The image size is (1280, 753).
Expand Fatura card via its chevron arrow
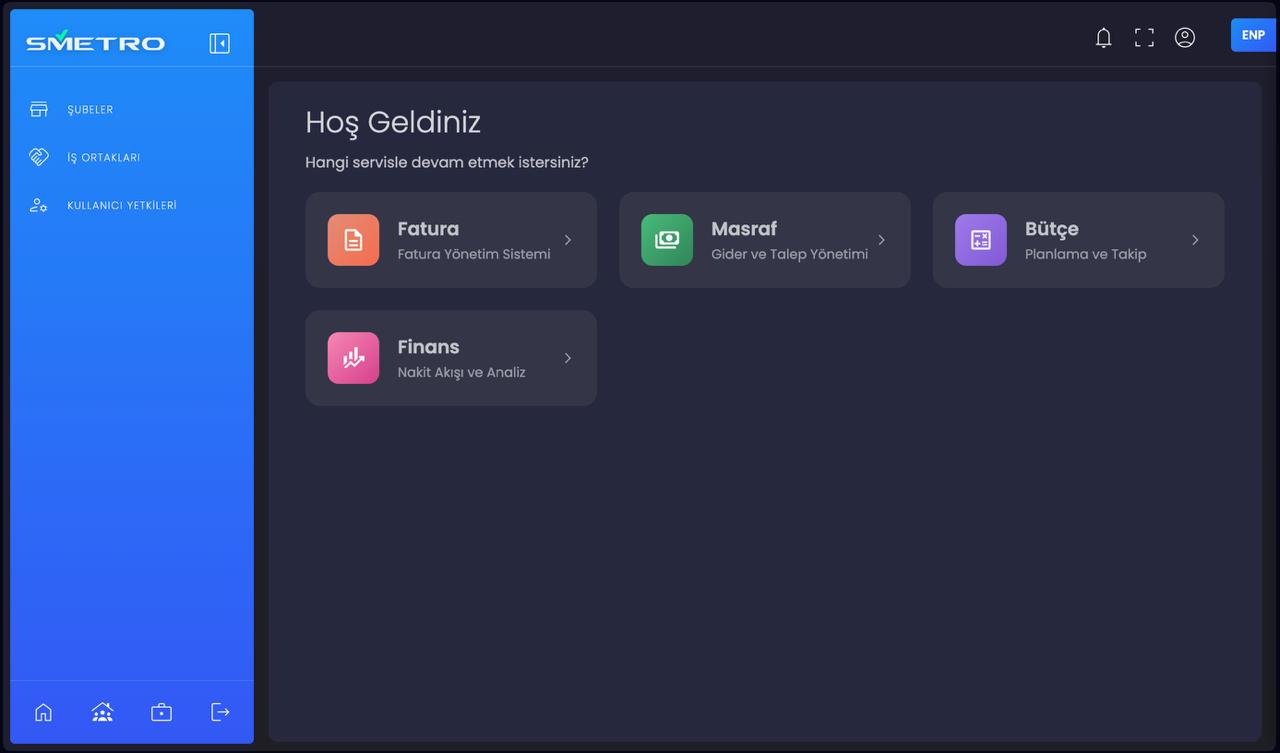pos(568,240)
